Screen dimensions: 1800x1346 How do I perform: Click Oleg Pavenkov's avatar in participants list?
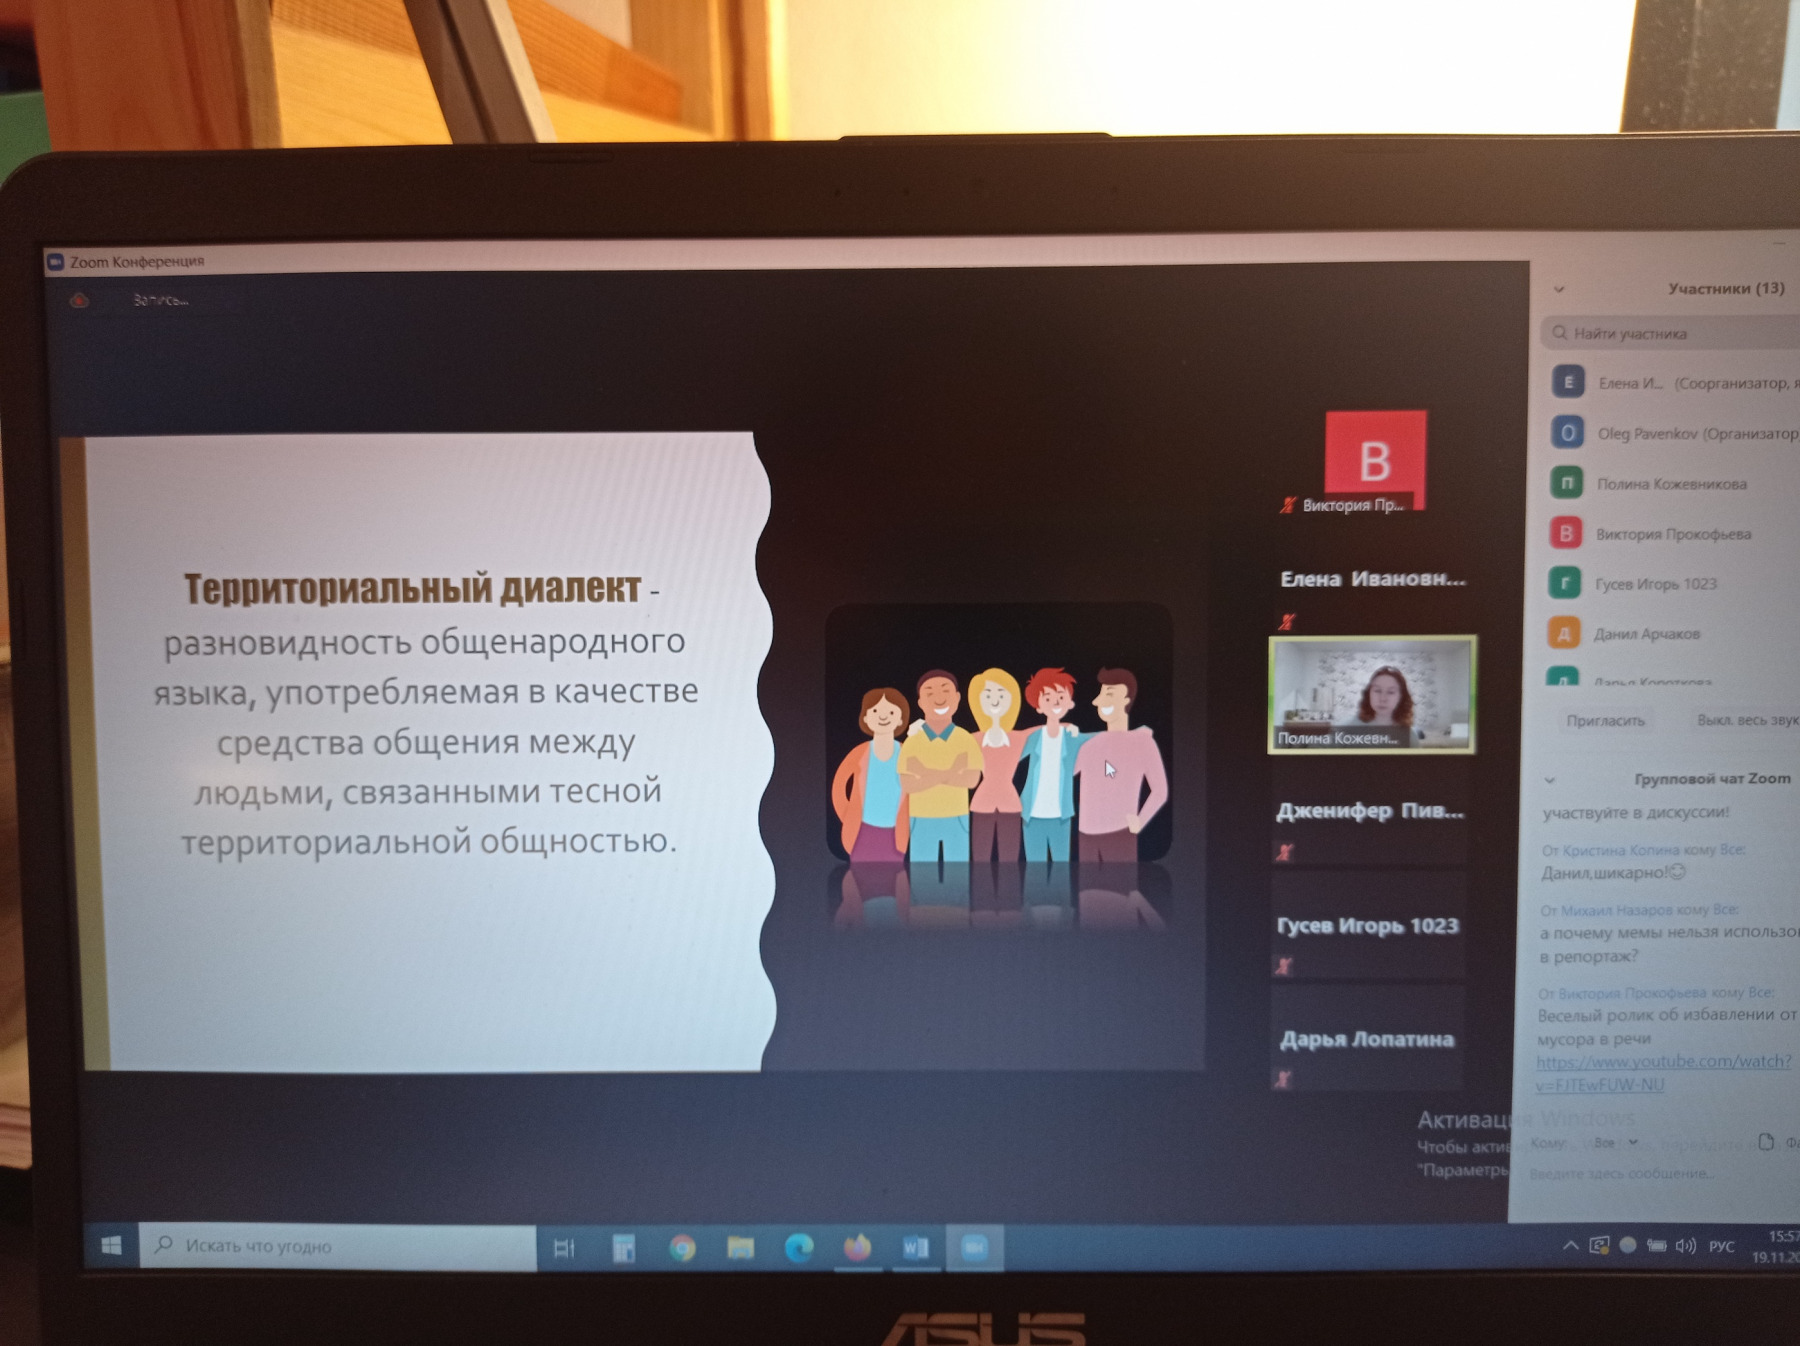[1567, 433]
